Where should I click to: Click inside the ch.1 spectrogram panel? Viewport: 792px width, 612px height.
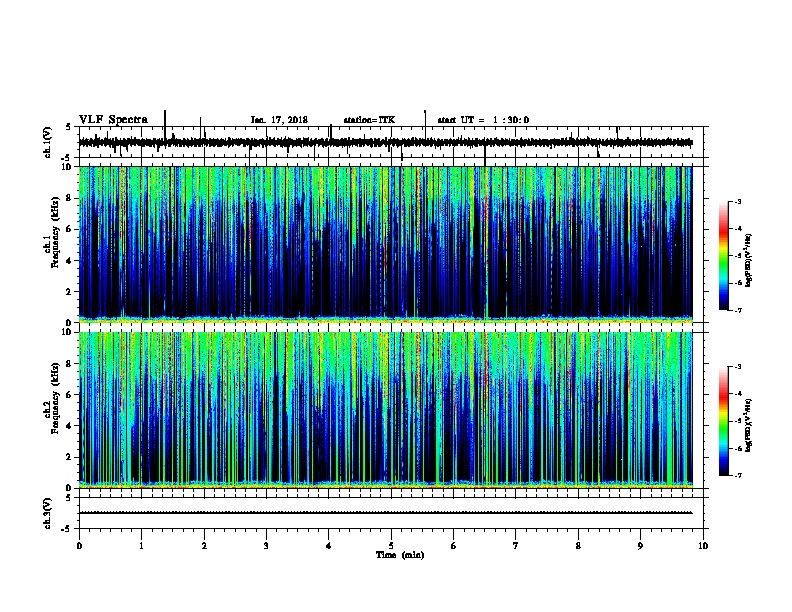pos(386,244)
